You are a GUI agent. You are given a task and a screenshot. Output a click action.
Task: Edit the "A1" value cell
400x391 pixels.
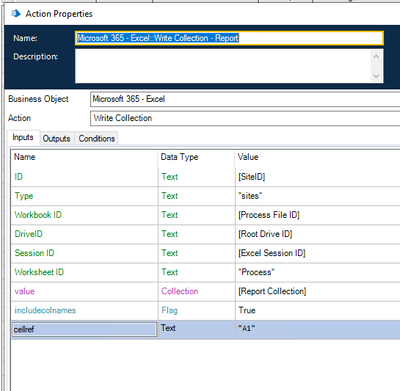[x=318, y=330]
